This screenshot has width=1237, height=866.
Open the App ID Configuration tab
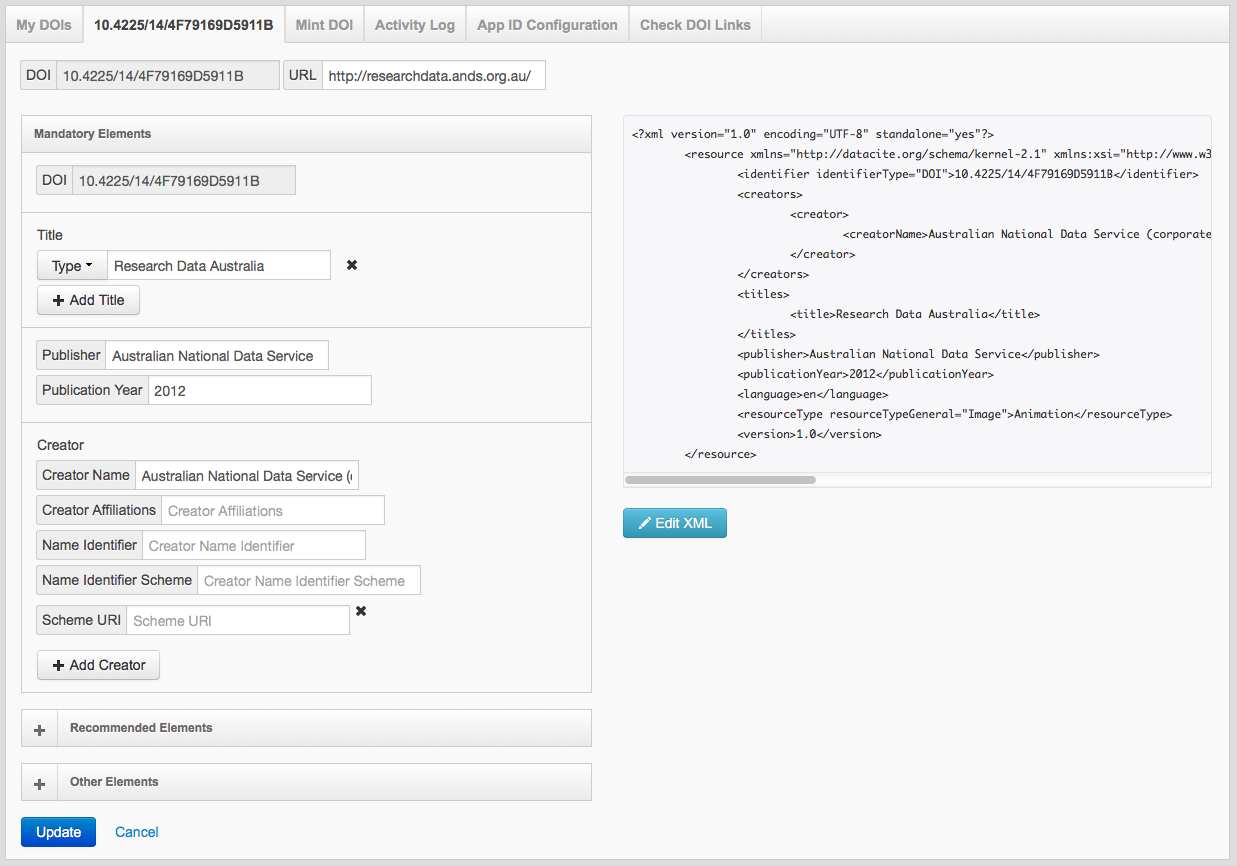point(547,25)
